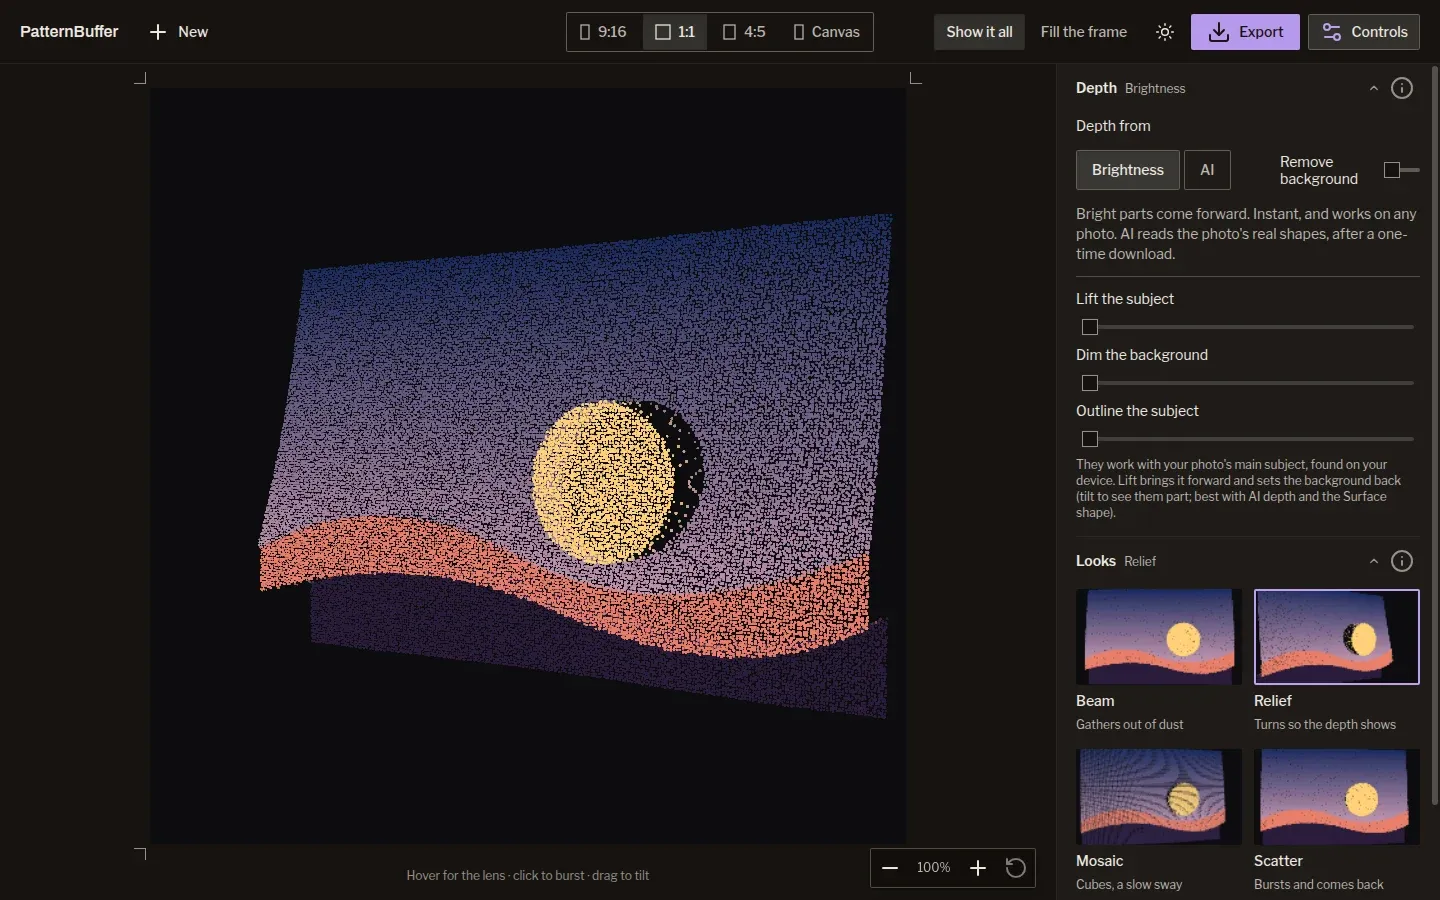This screenshot has width=1440, height=900.
Task: Set depth source to Brightness
Action: click(x=1128, y=170)
